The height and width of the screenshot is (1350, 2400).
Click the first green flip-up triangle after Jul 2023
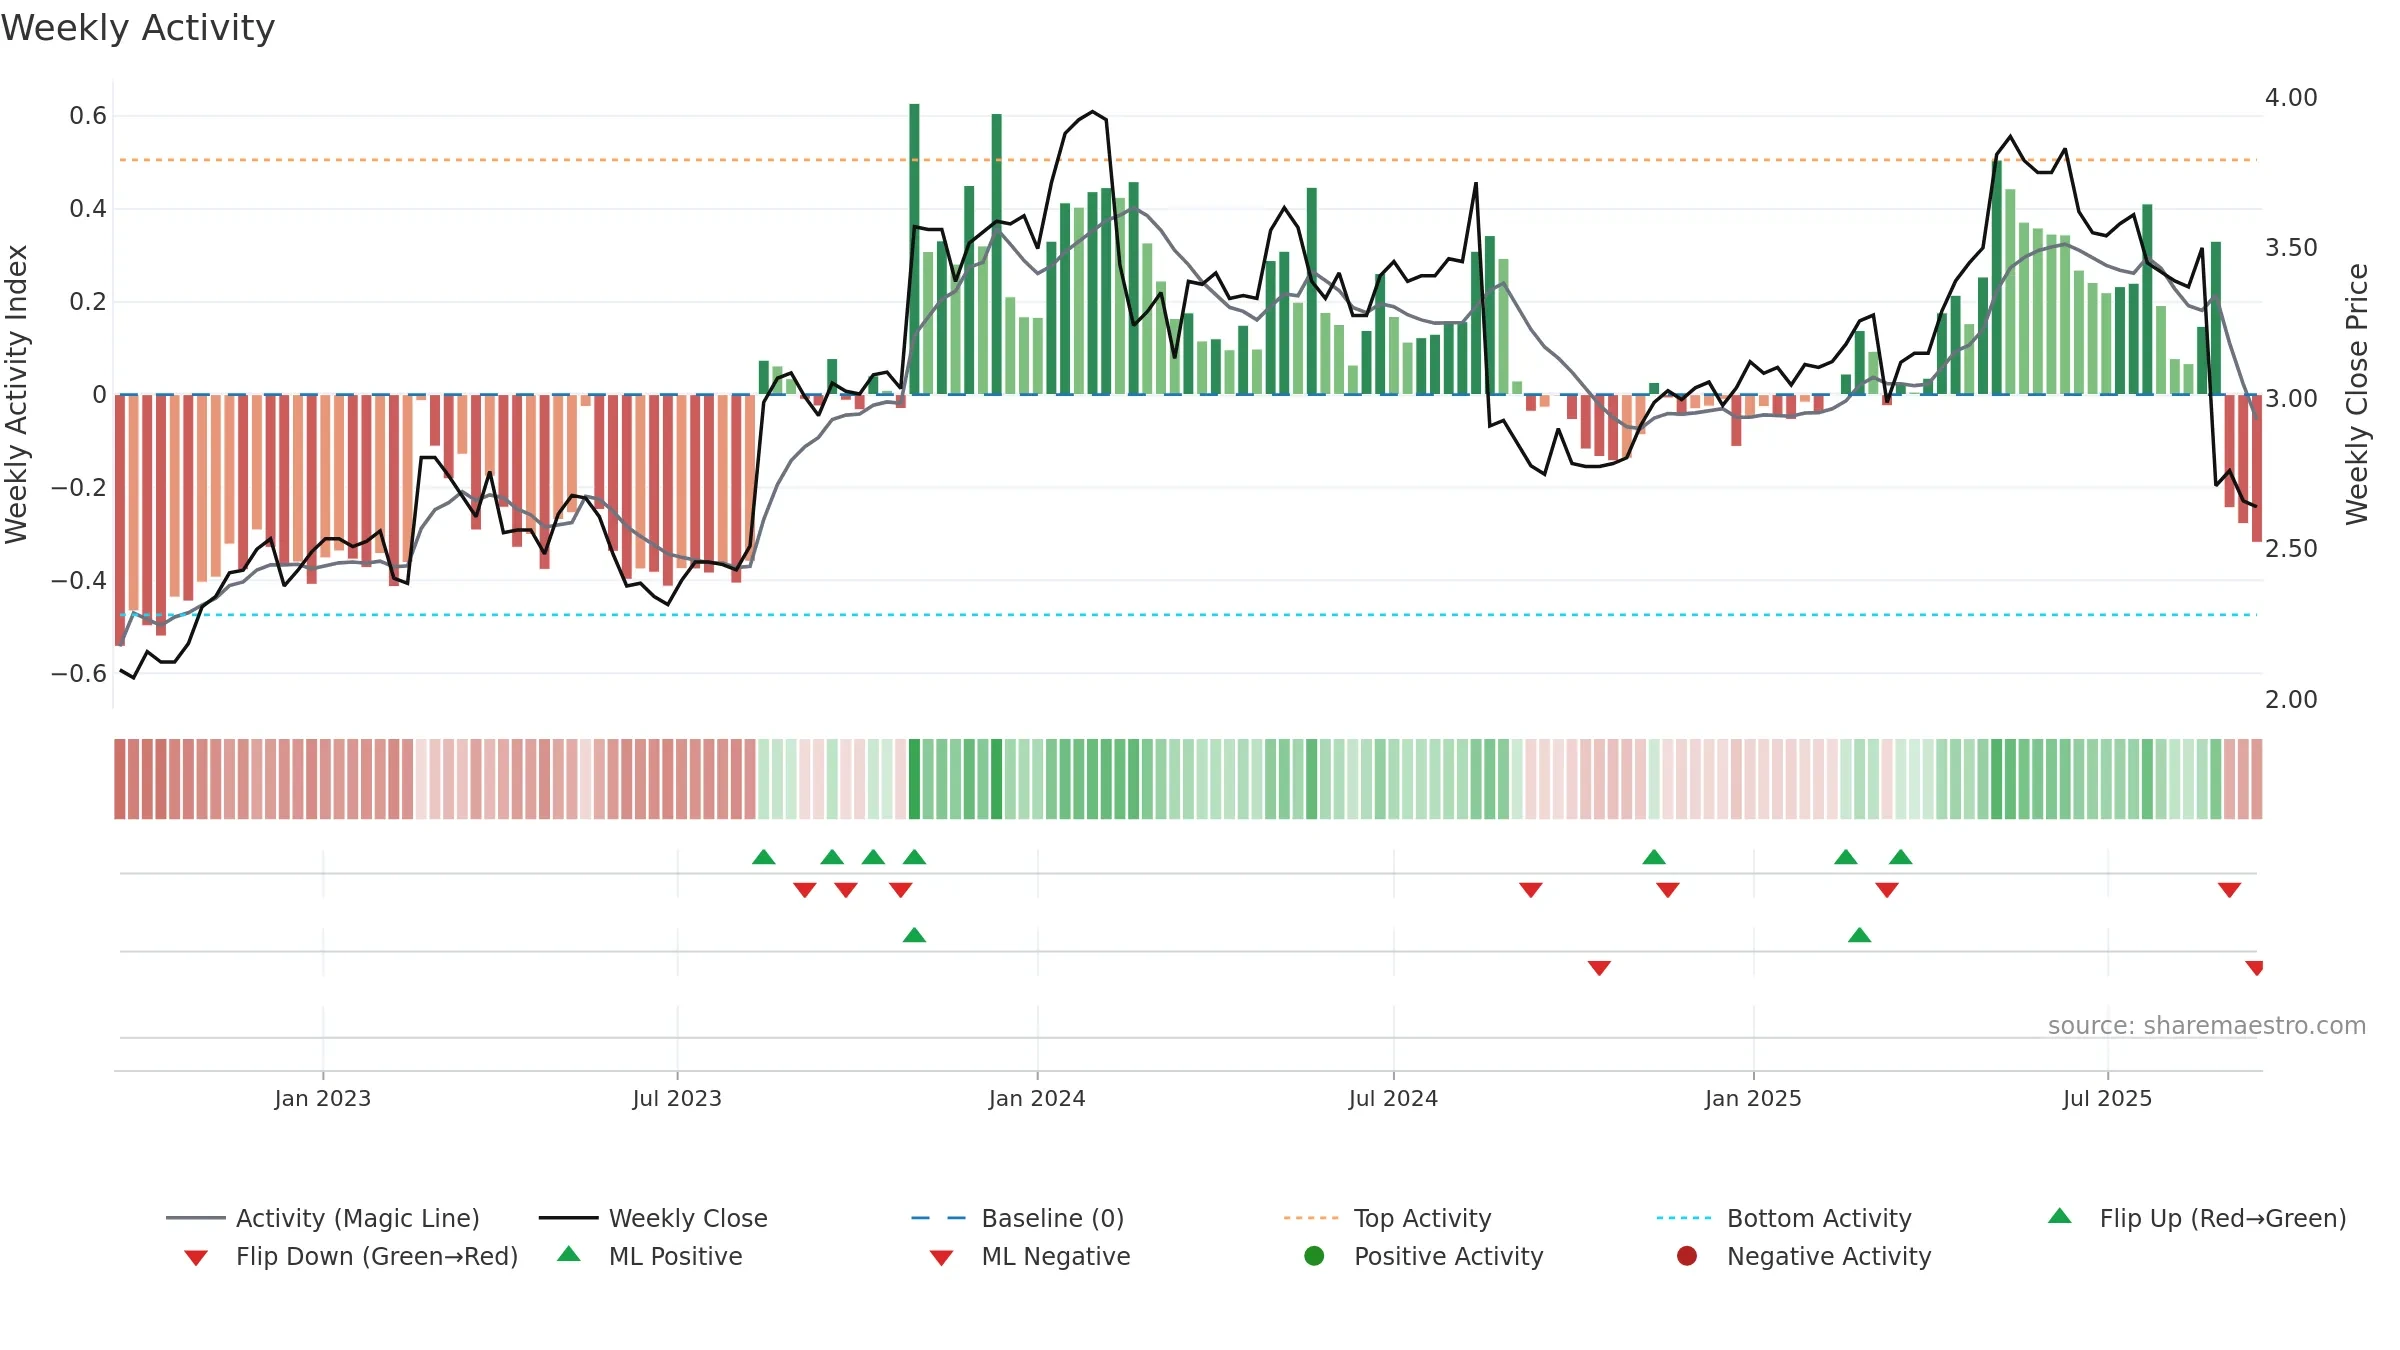(763, 857)
